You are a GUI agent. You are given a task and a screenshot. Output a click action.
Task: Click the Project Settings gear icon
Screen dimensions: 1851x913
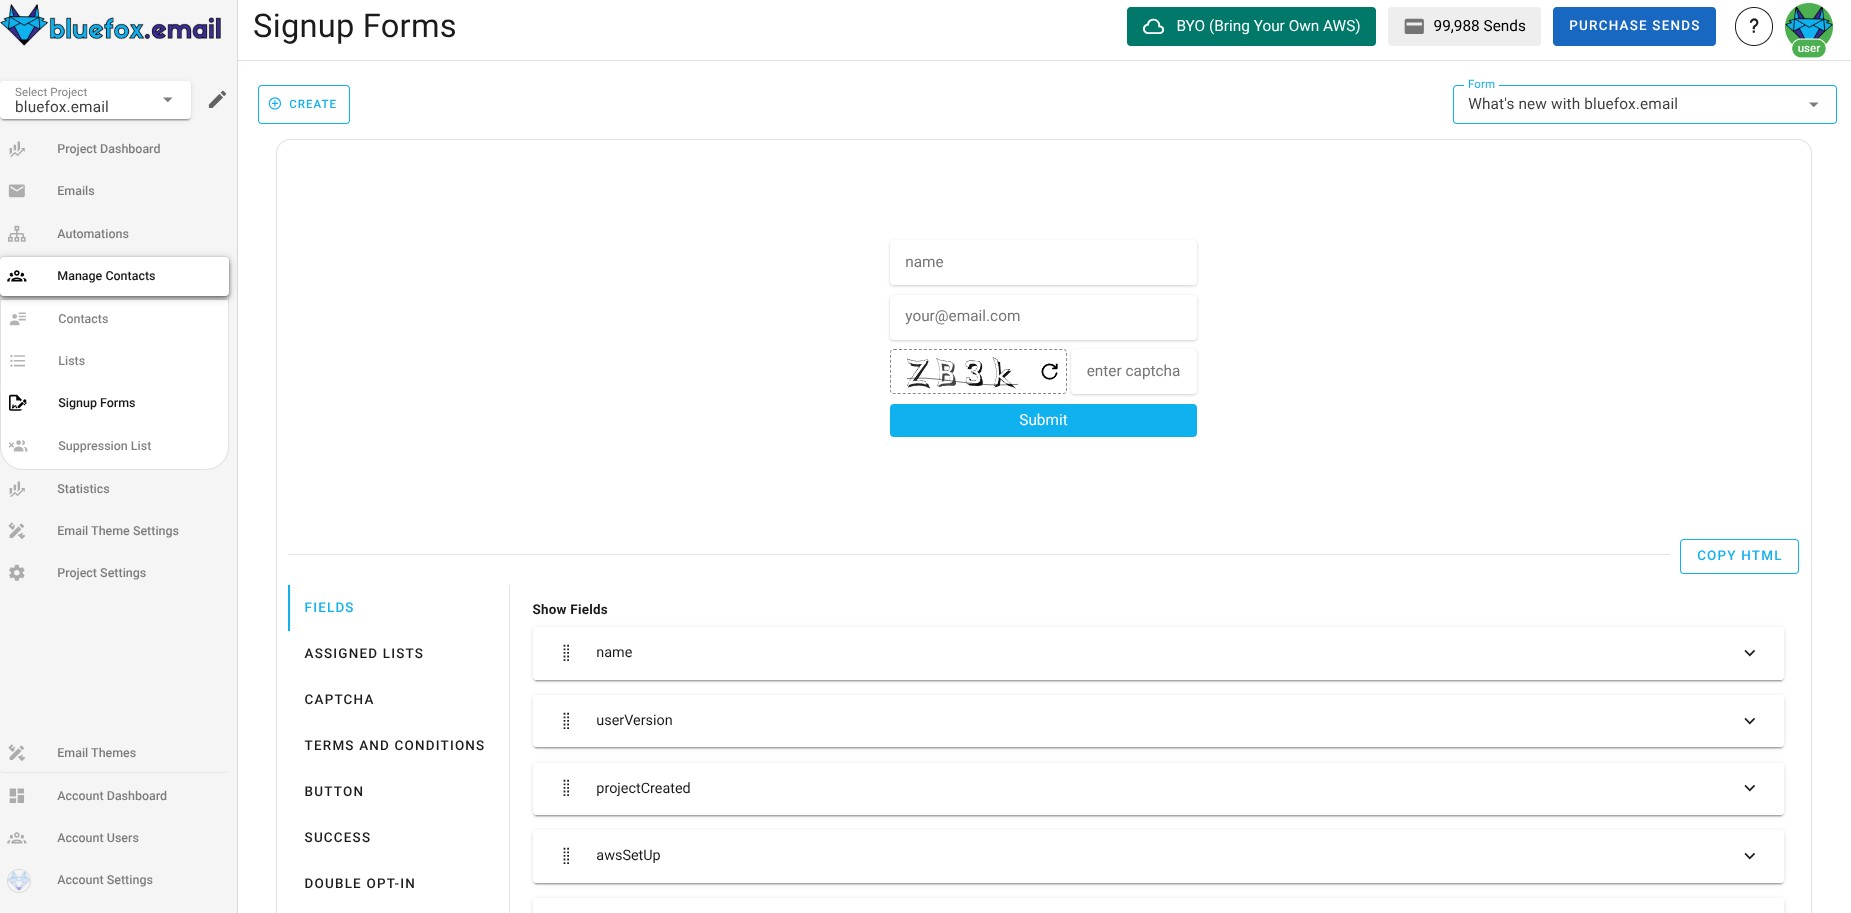coord(18,572)
